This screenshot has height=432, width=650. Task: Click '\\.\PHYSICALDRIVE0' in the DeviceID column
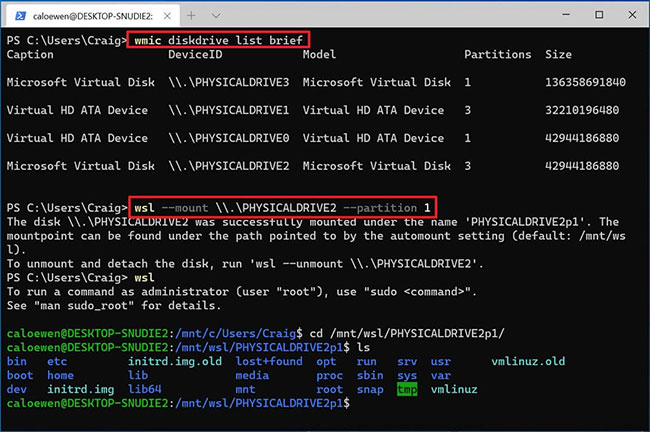click(x=229, y=138)
